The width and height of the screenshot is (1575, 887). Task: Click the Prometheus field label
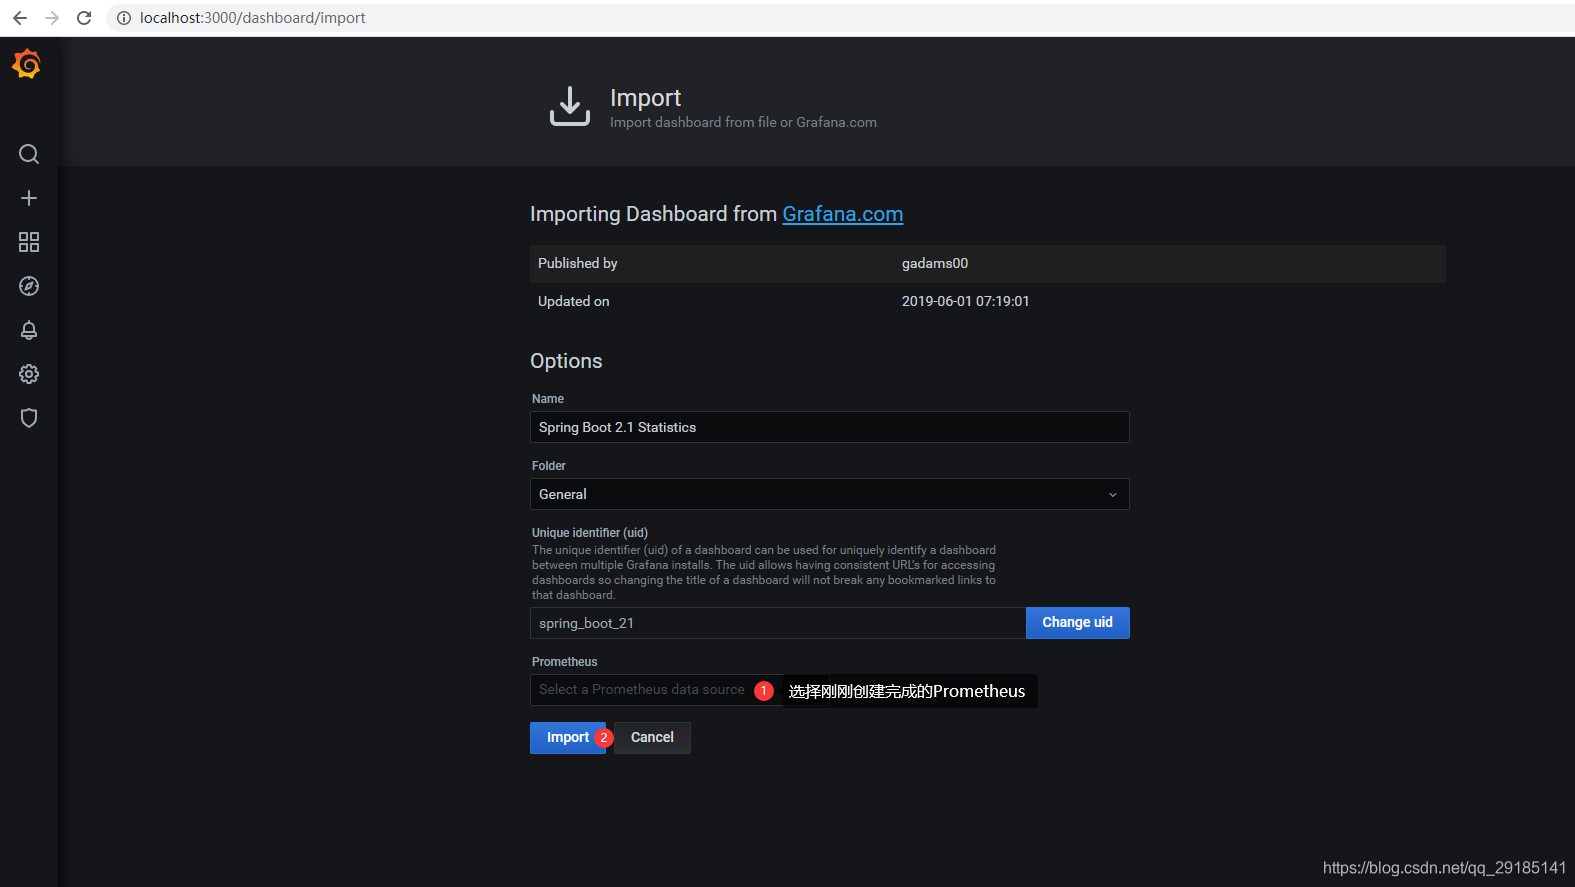coord(564,662)
